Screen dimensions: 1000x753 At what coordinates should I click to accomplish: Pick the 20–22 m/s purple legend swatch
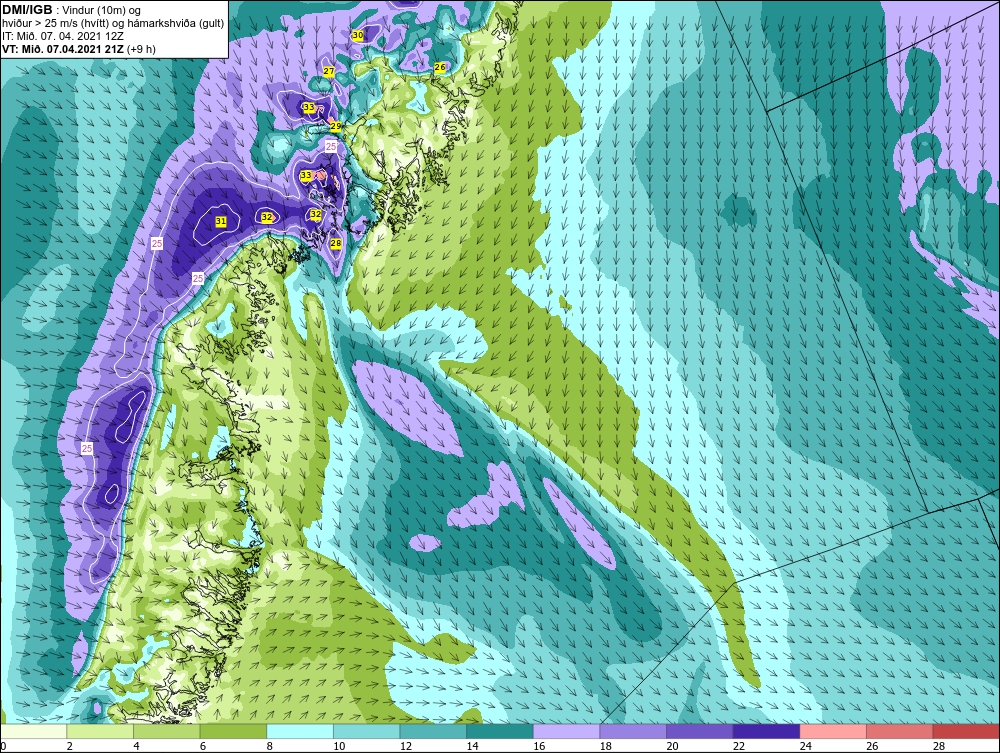[700, 731]
